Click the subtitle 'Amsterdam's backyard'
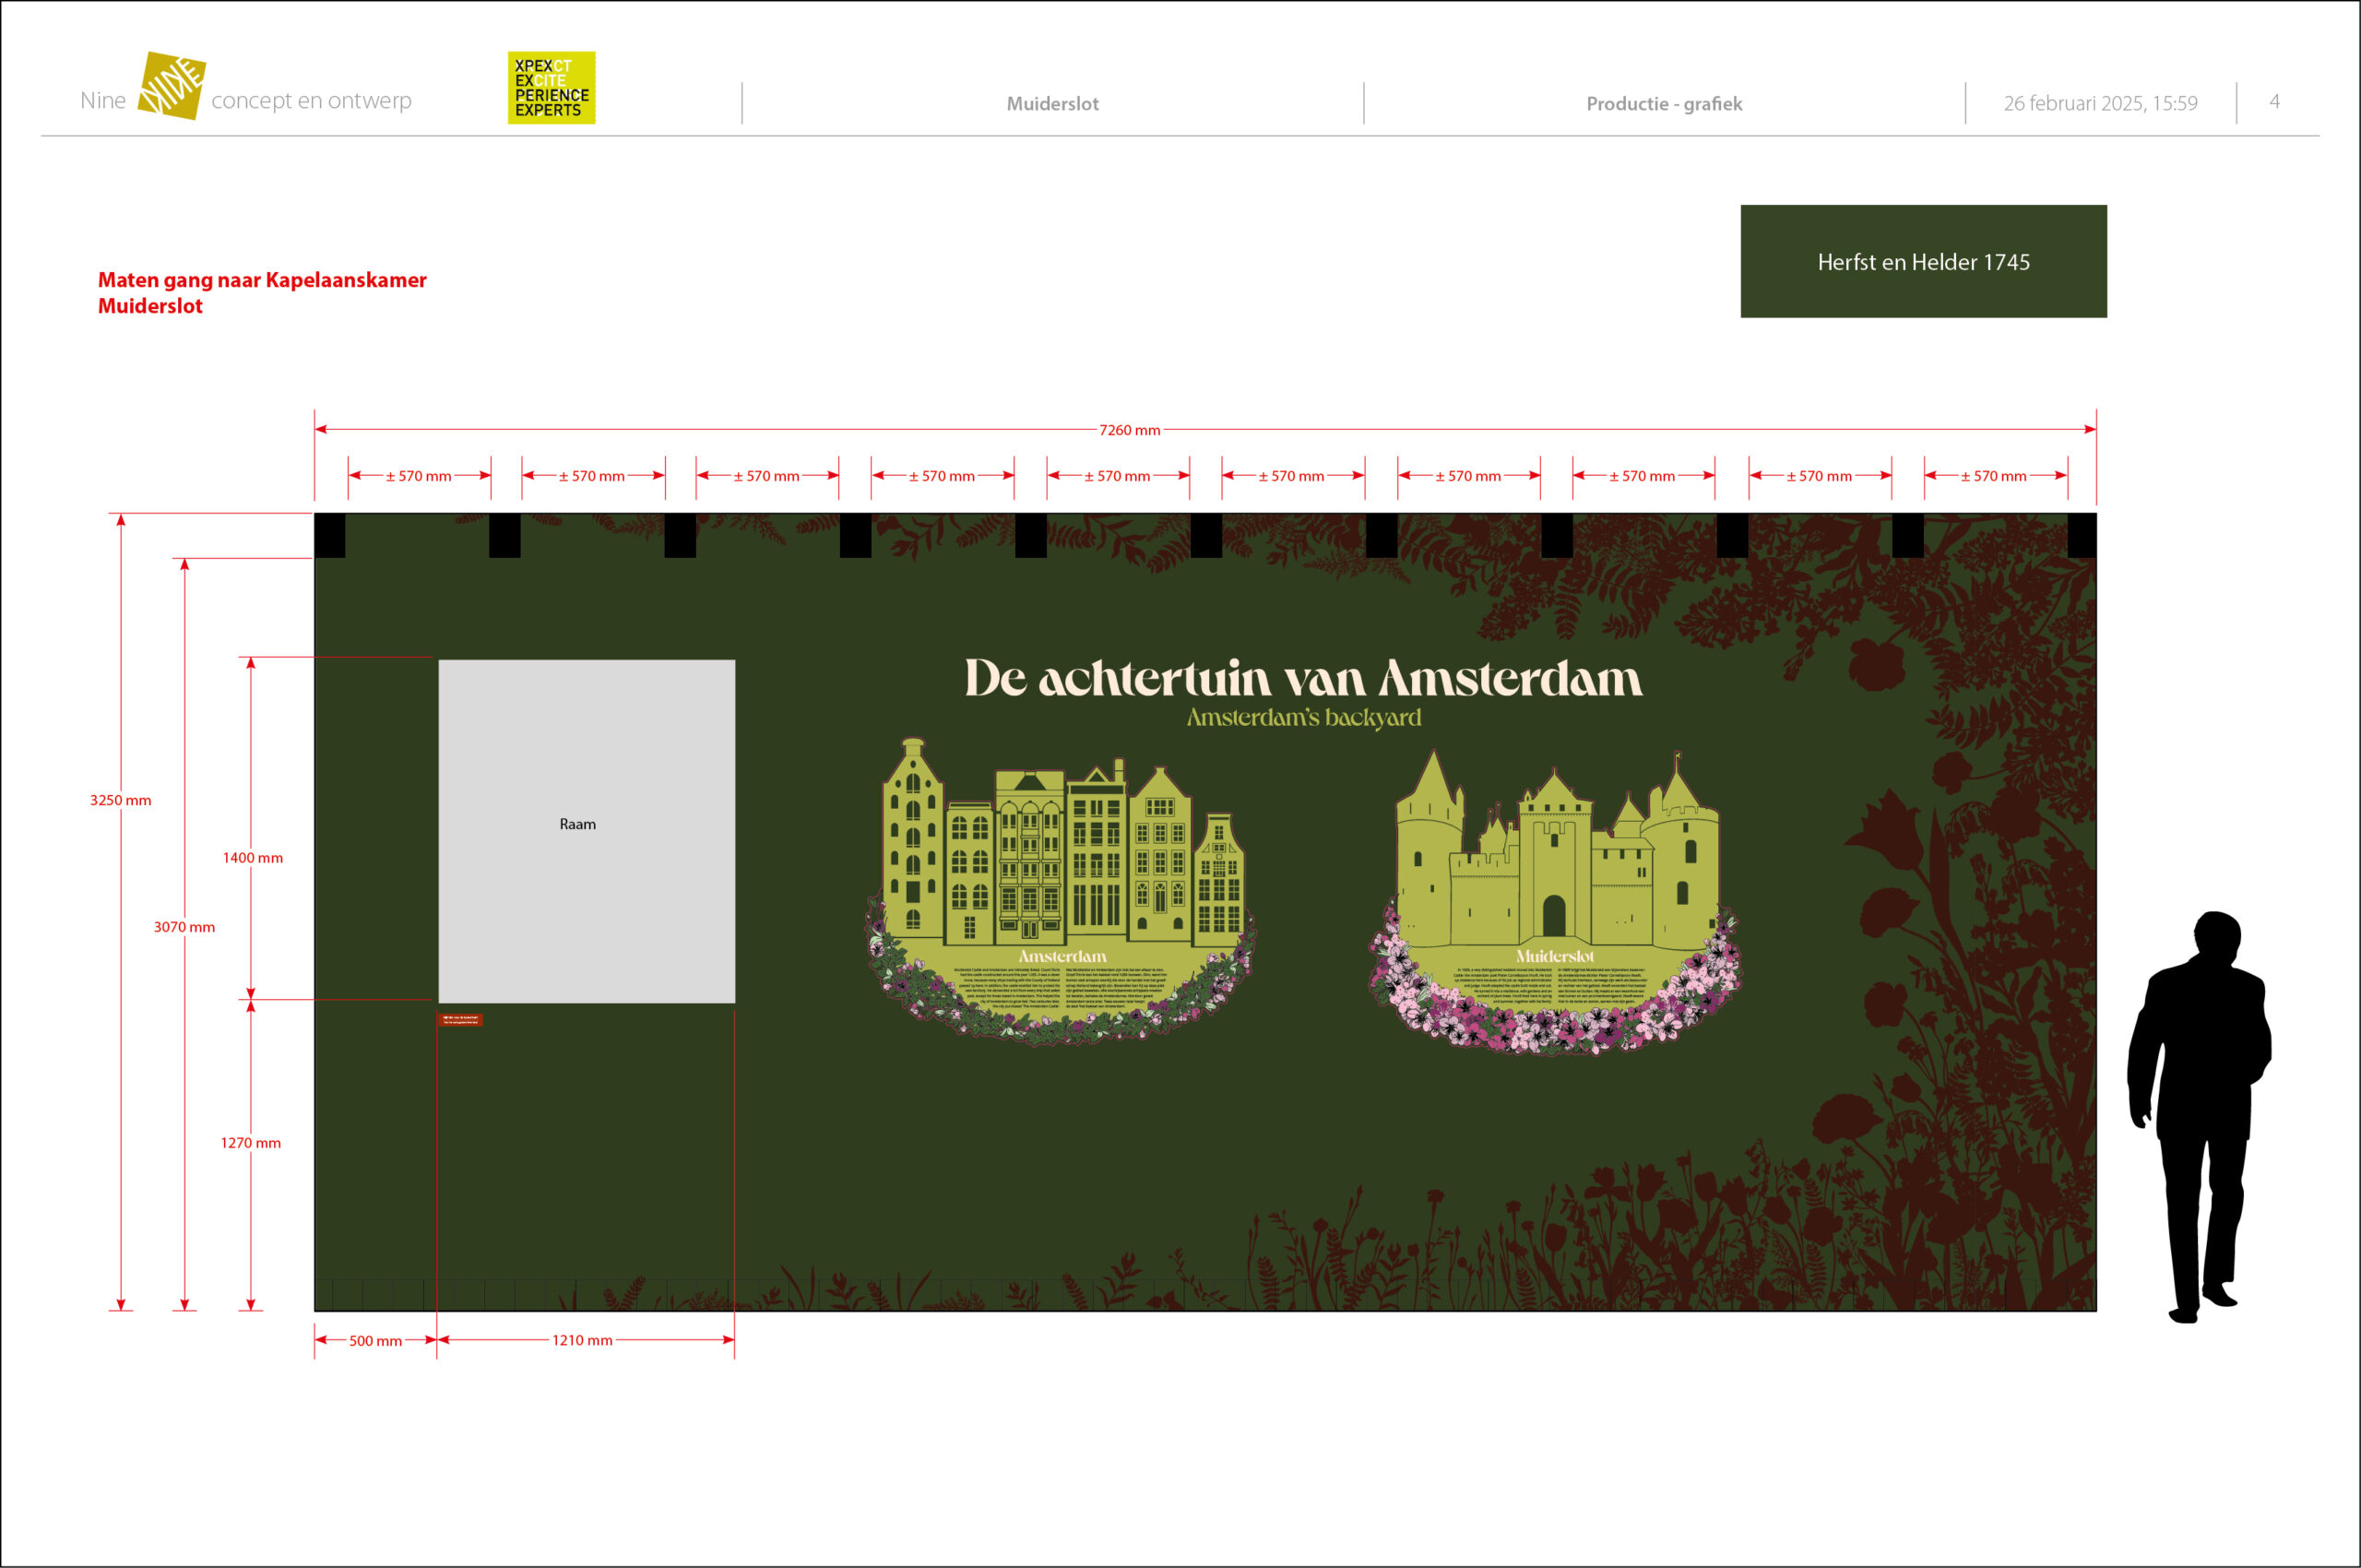 (1303, 718)
